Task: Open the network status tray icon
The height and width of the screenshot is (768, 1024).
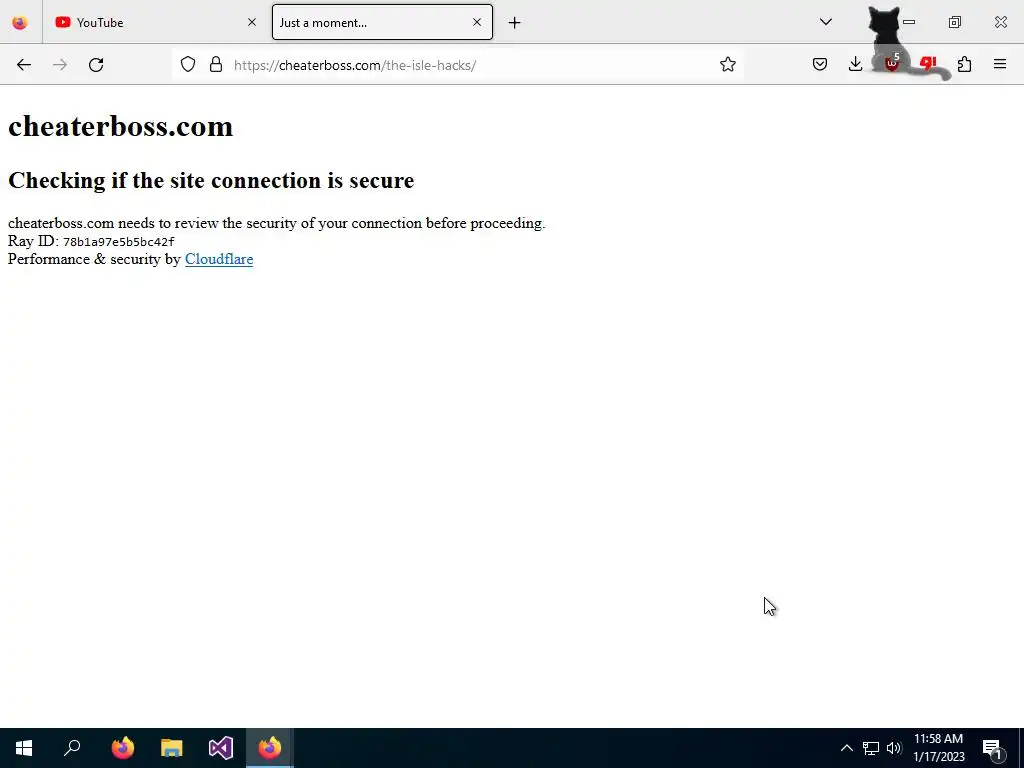Action: [871, 748]
